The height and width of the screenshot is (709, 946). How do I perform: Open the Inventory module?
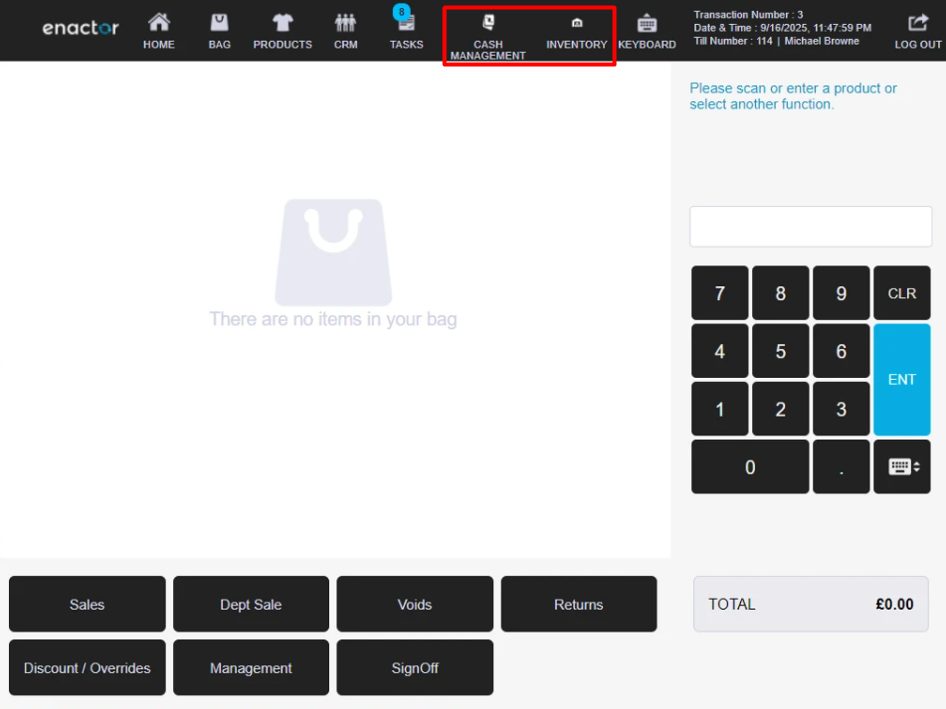coord(576,30)
